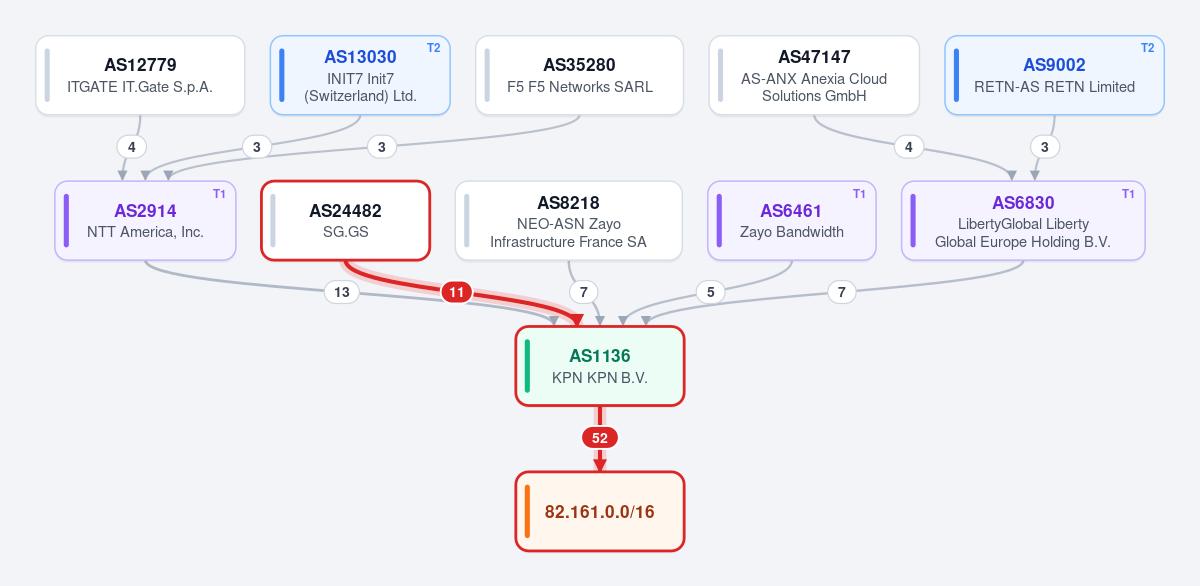Select the AS6461 Zayo Bandwidth node
The image size is (1200, 586).
pos(791,221)
